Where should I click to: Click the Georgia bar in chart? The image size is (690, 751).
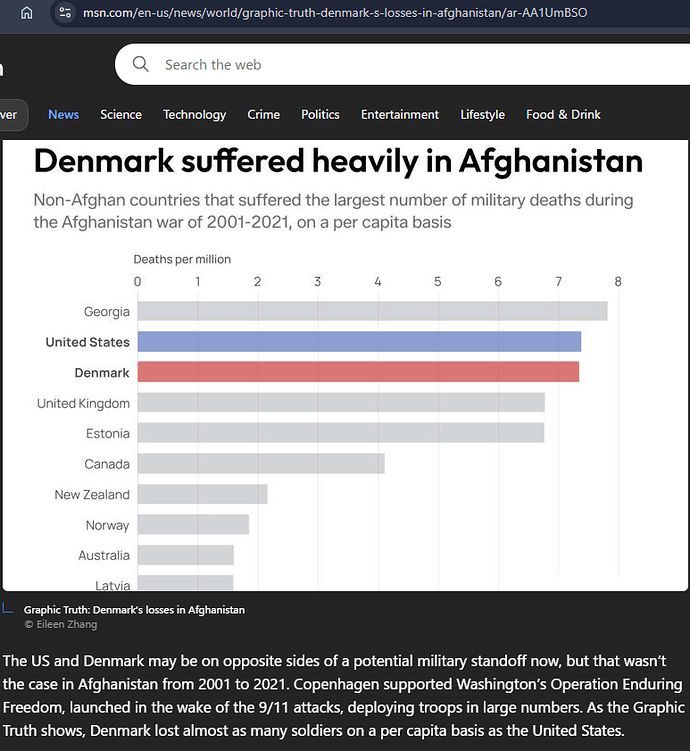372,311
